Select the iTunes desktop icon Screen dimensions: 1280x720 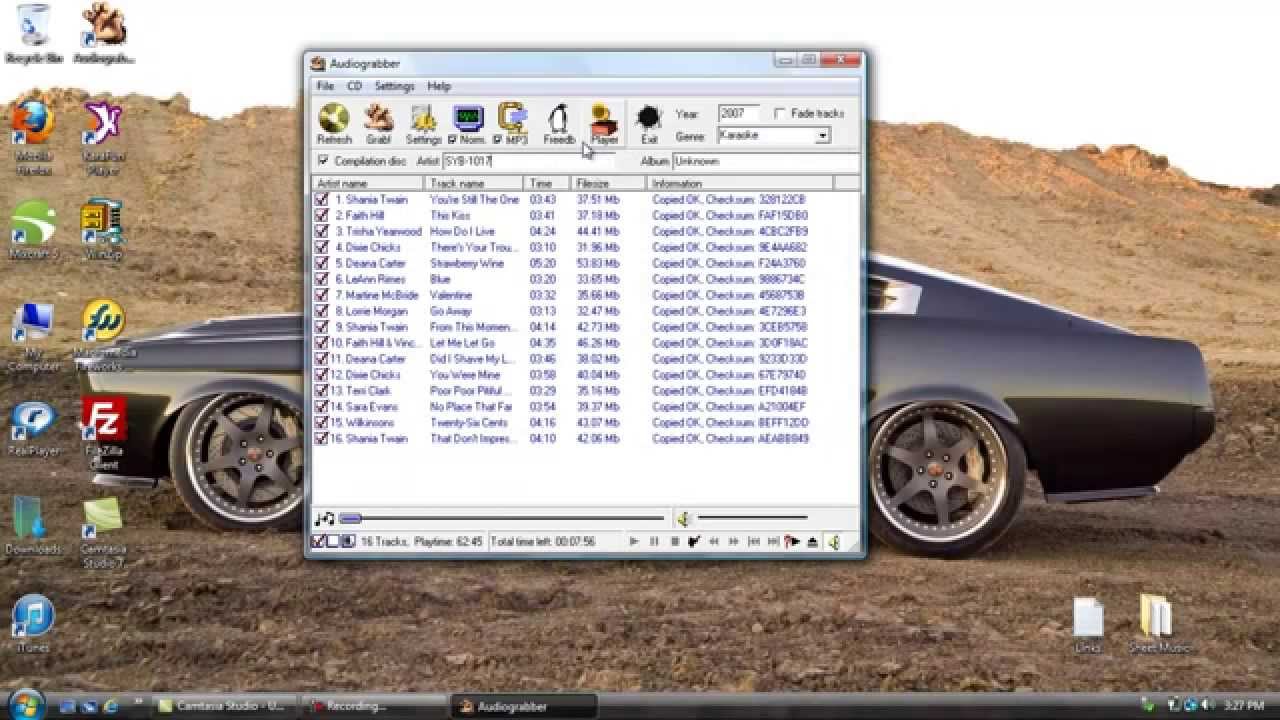pyautogui.click(x=33, y=624)
